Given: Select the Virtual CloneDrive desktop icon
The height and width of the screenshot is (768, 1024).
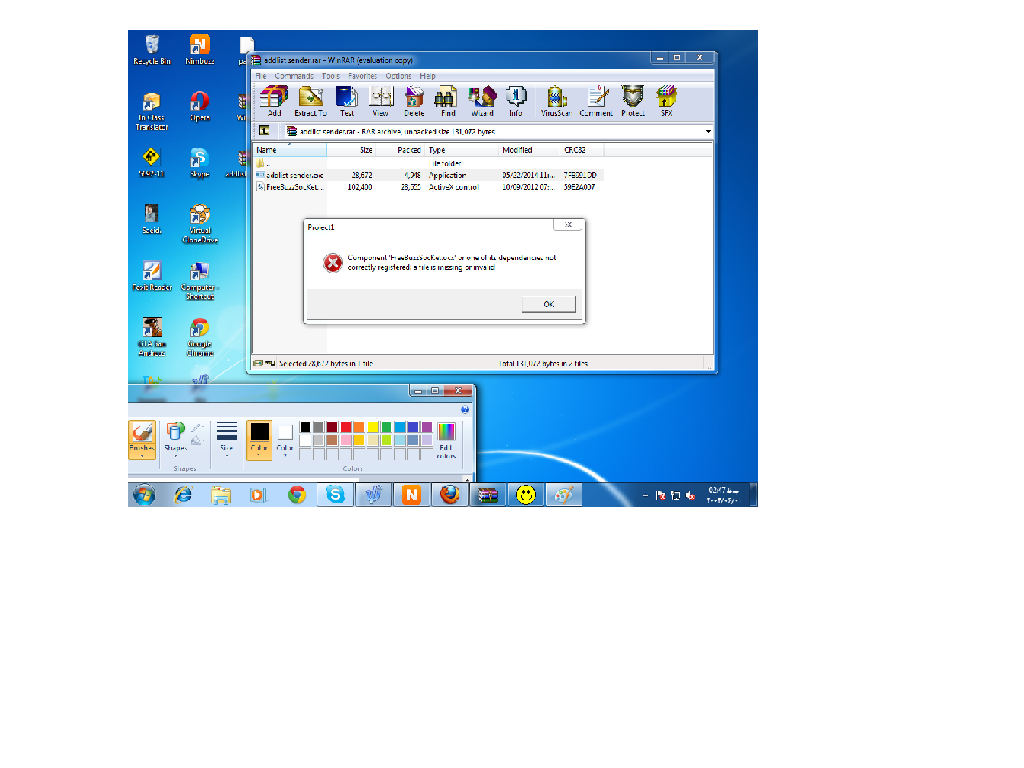Looking at the screenshot, I should [x=200, y=224].
